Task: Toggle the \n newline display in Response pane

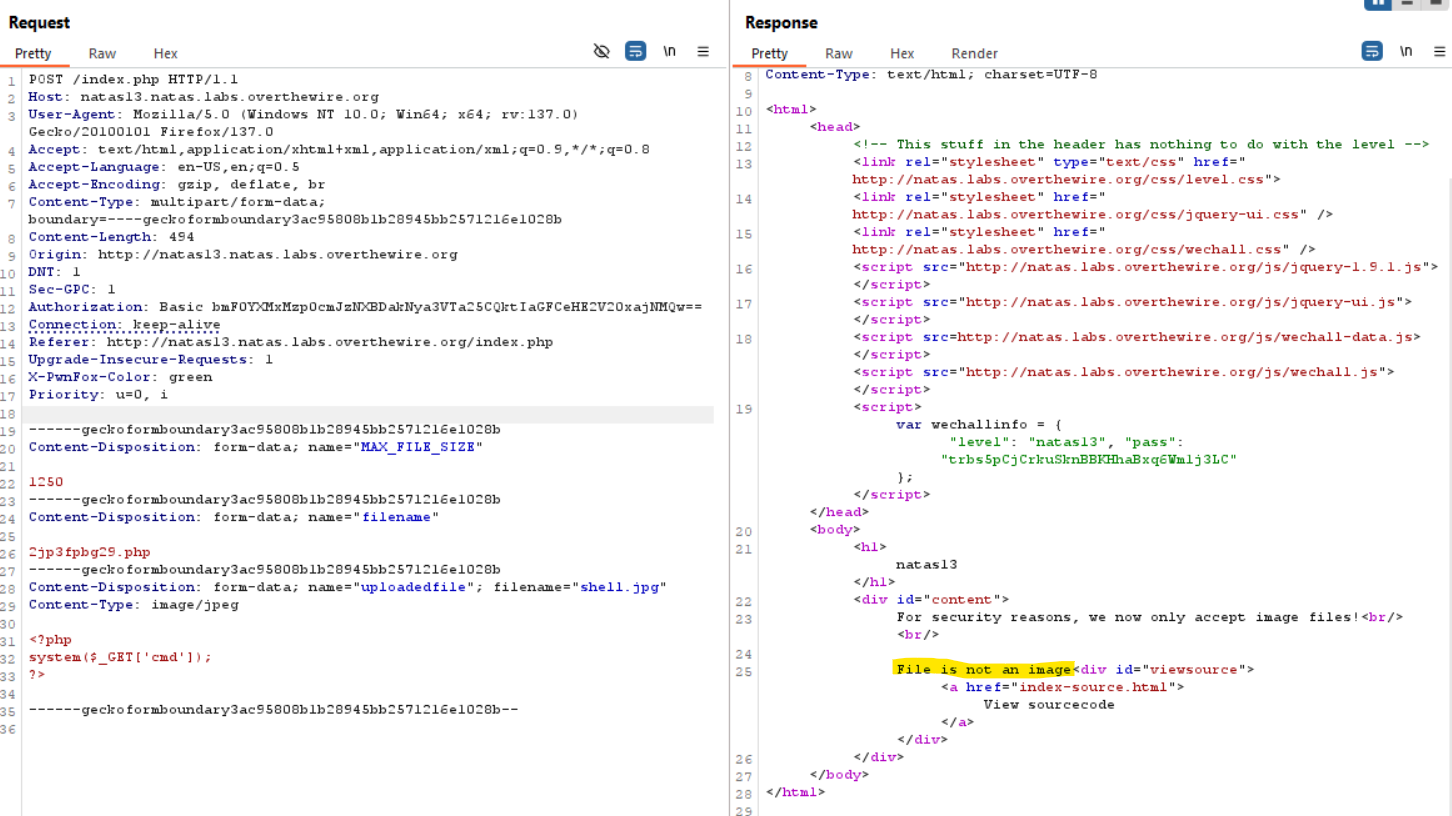Action: (x=1406, y=52)
